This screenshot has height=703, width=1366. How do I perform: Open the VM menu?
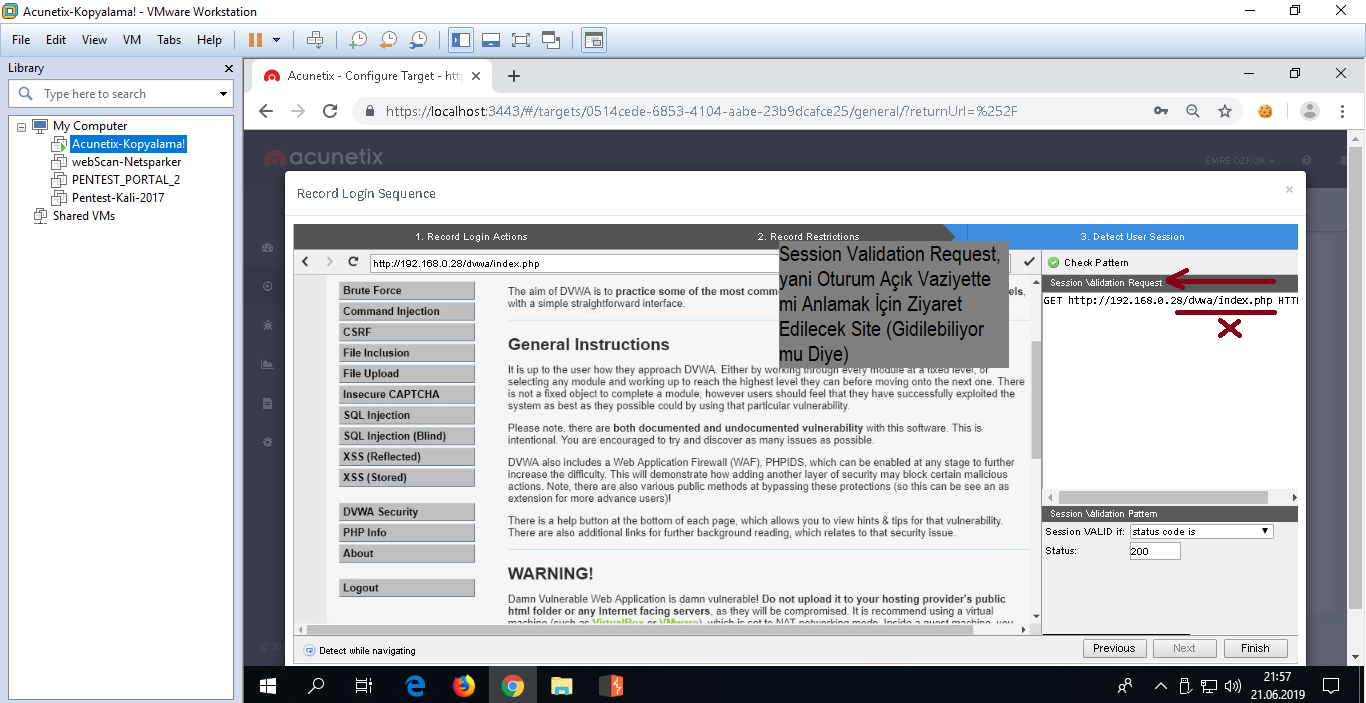(x=131, y=40)
